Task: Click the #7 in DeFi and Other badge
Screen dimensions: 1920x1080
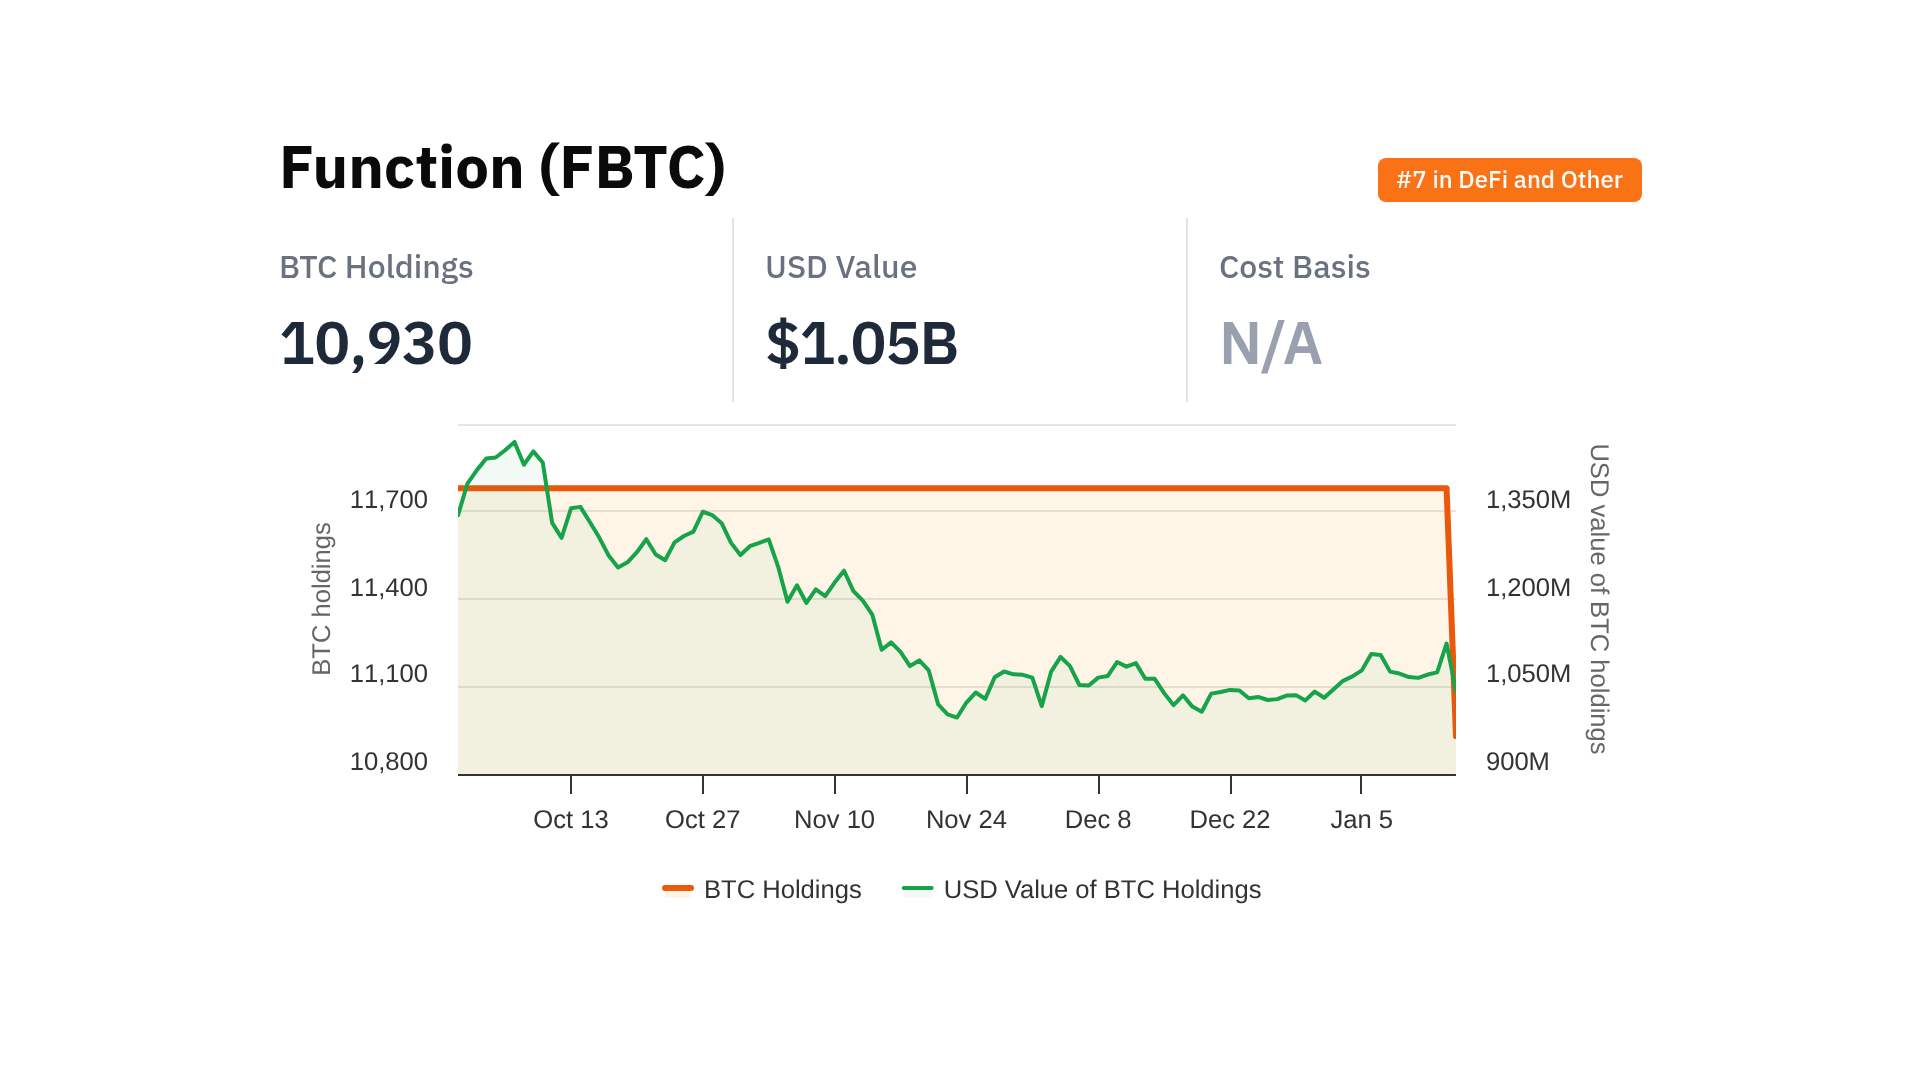Action: pos(1509,180)
